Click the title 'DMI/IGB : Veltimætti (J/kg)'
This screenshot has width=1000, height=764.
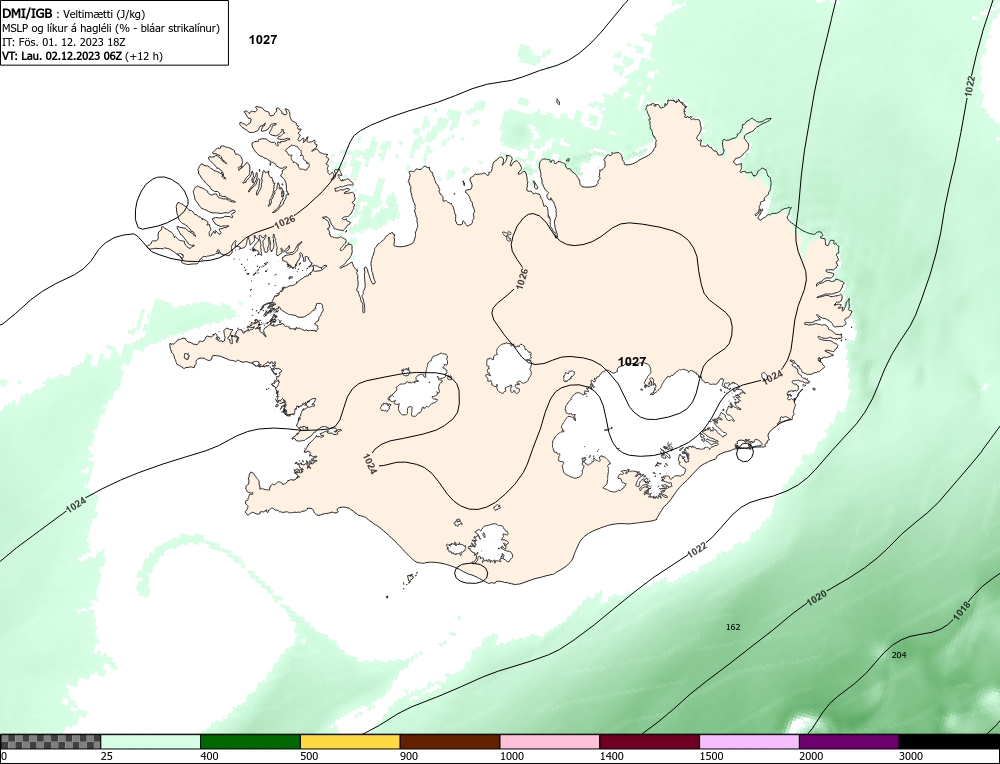pos(73,14)
